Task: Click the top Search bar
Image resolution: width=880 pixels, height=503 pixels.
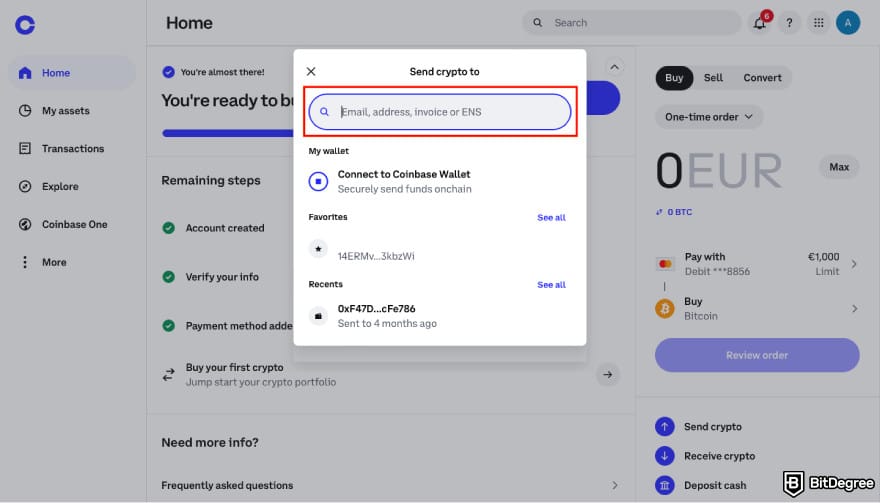Action: tap(632, 23)
